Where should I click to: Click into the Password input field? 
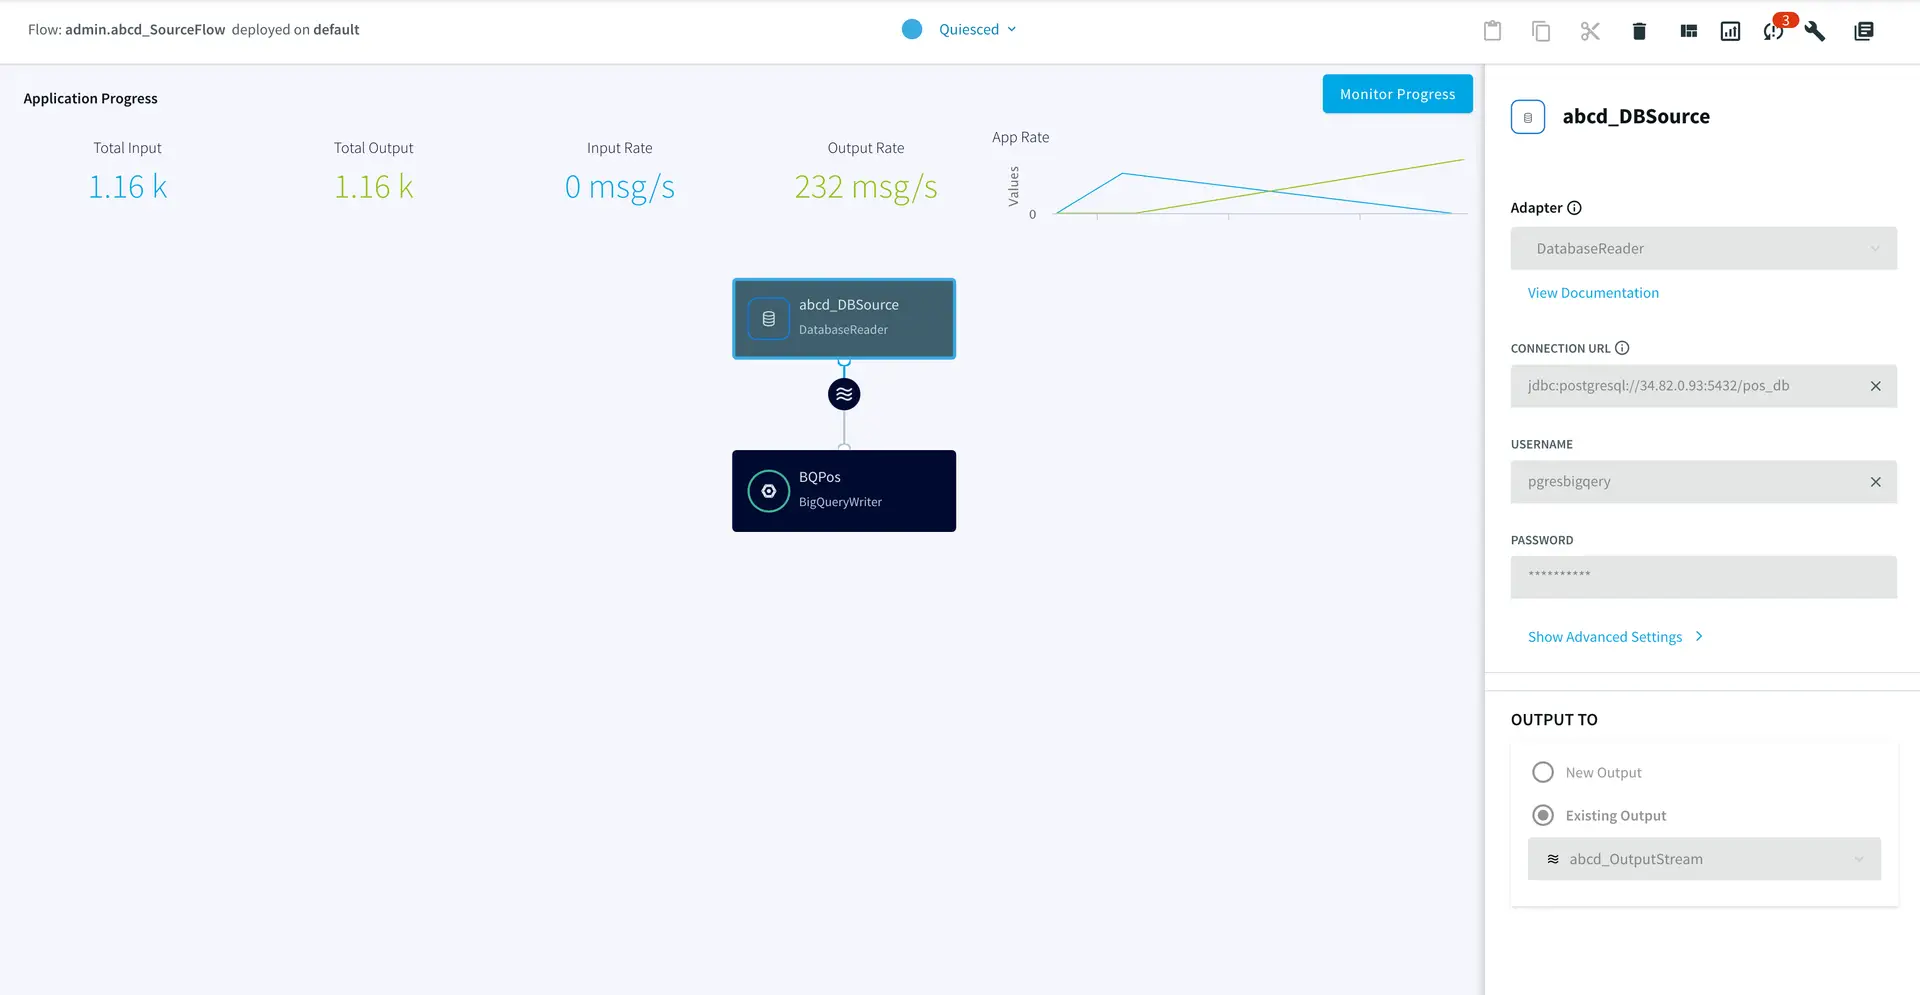click(1703, 577)
